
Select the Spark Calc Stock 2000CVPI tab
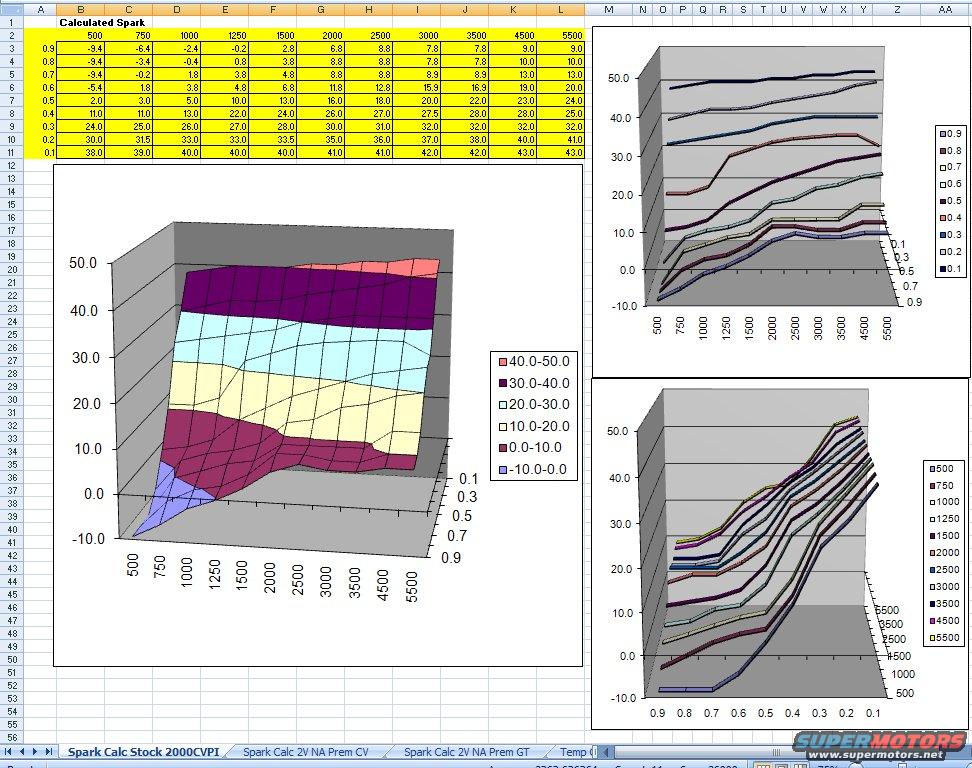(x=143, y=752)
